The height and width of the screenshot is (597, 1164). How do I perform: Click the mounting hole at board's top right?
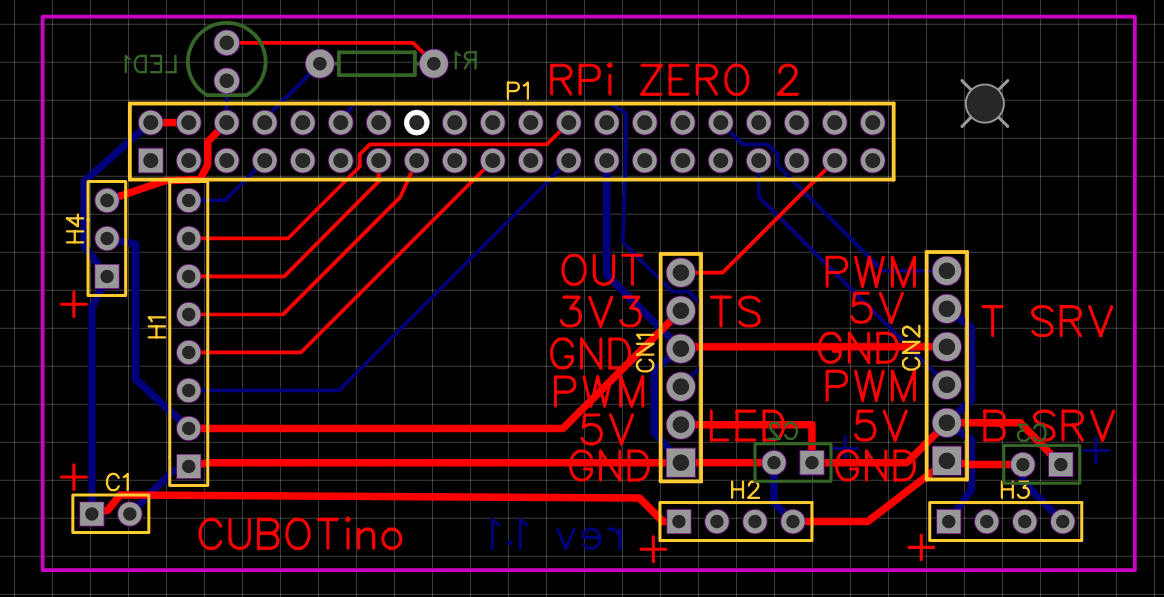click(x=985, y=104)
